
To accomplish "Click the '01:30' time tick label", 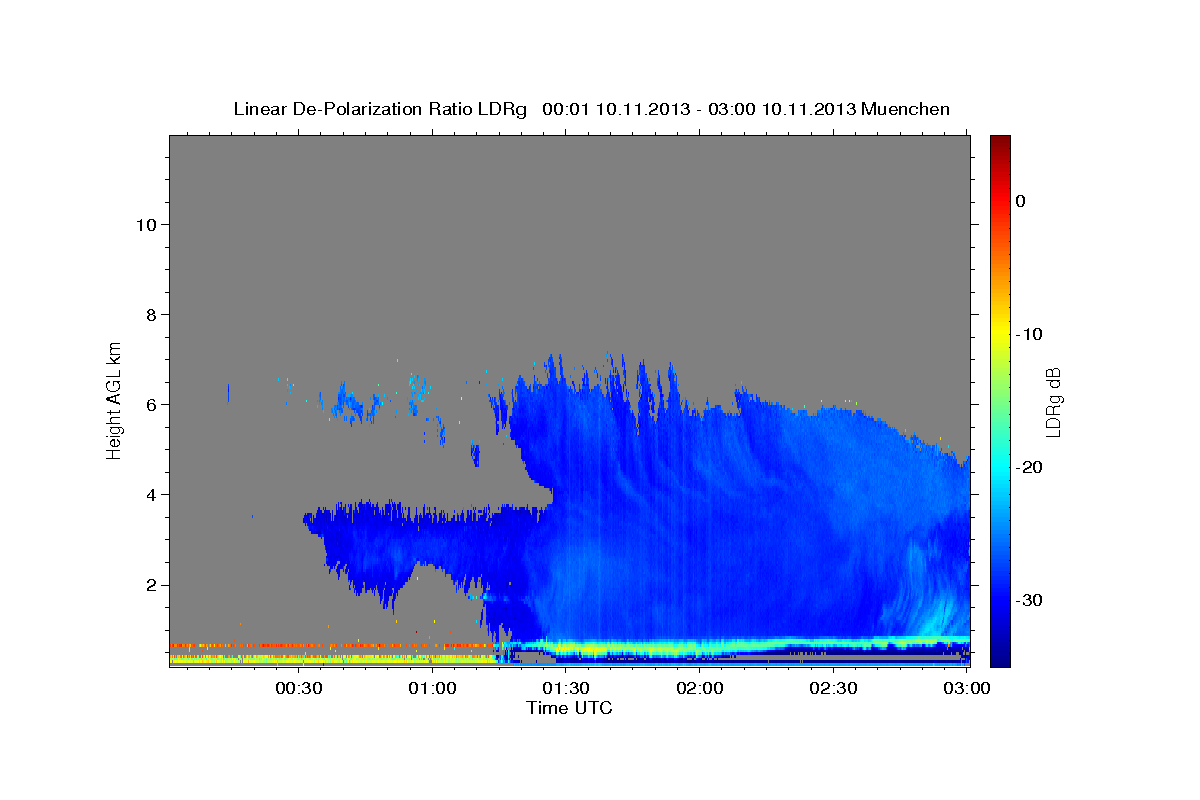I will [x=566, y=689].
